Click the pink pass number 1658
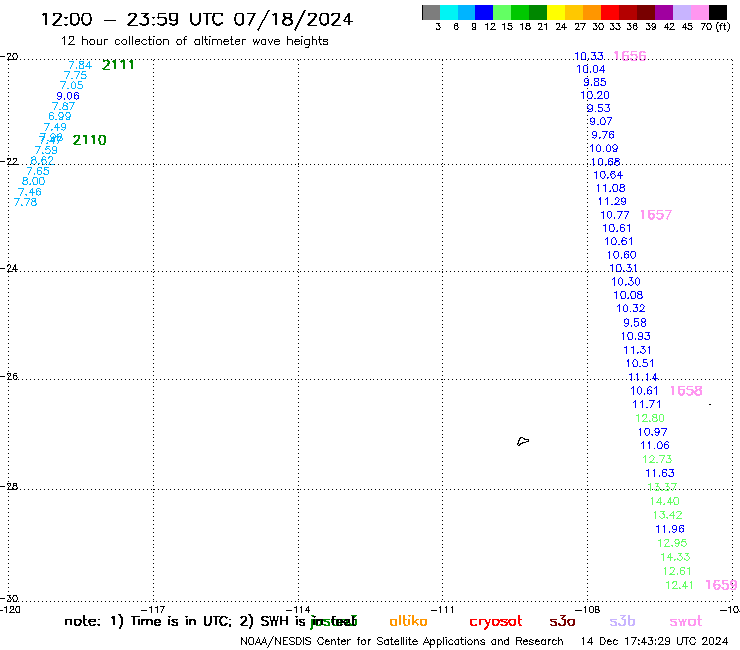 click(686, 391)
